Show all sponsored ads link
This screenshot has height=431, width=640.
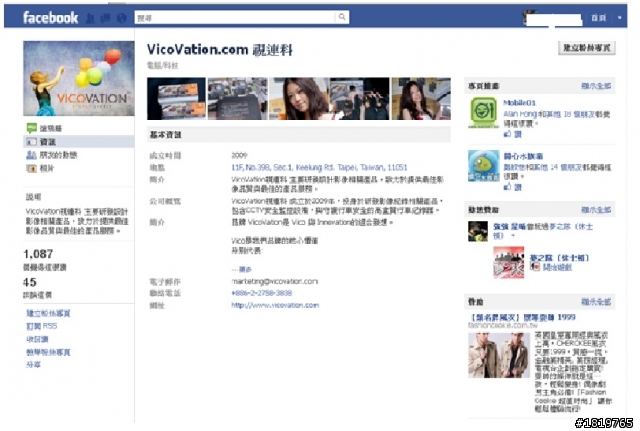596,302
